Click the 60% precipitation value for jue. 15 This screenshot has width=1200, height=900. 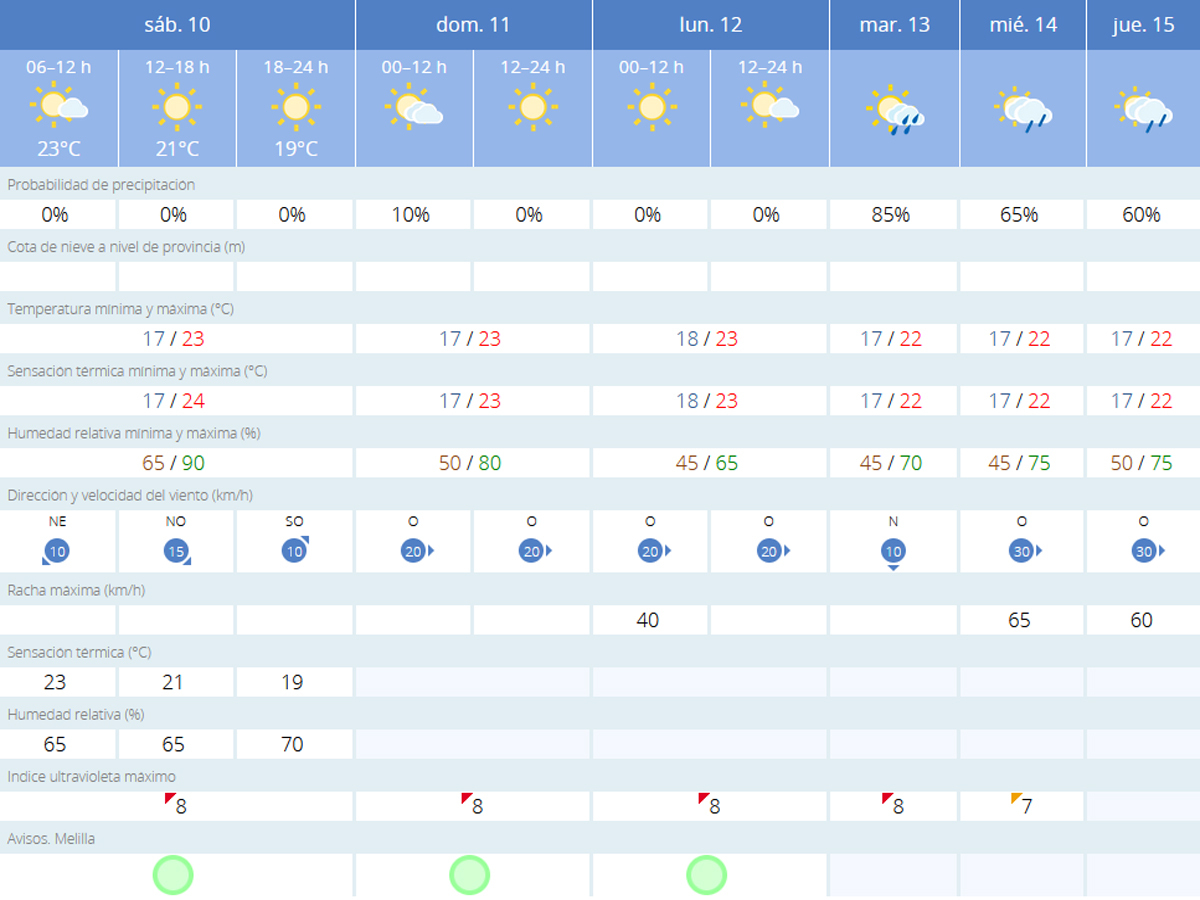coord(1143,214)
